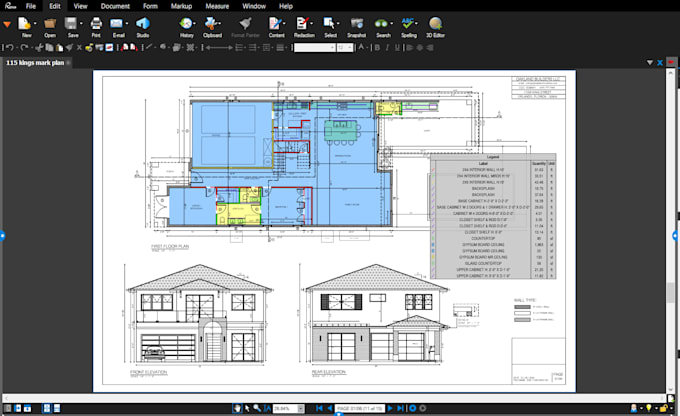Click the text color A button
680x416 pixels.
(x=361, y=47)
